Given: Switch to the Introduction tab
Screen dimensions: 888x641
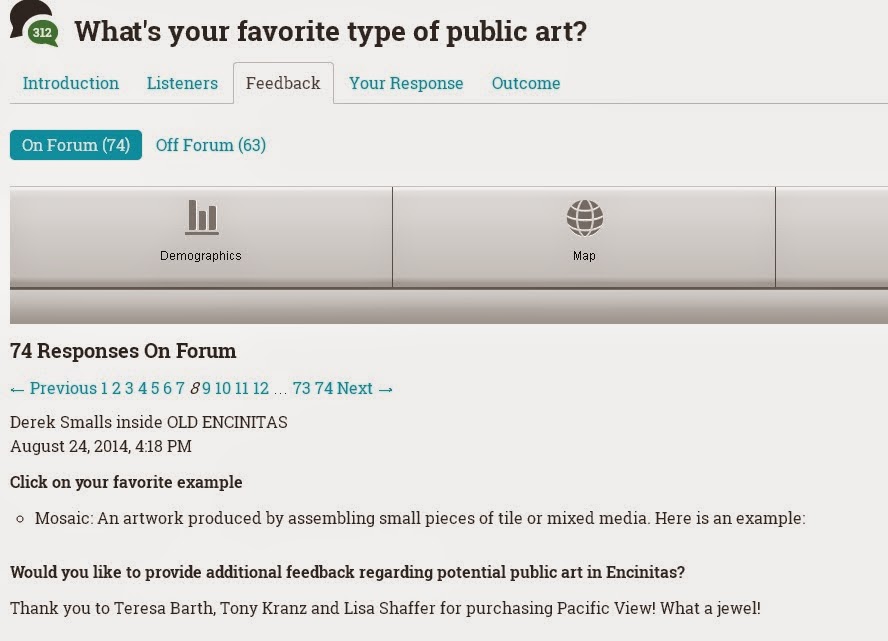Looking at the screenshot, I should coord(70,83).
